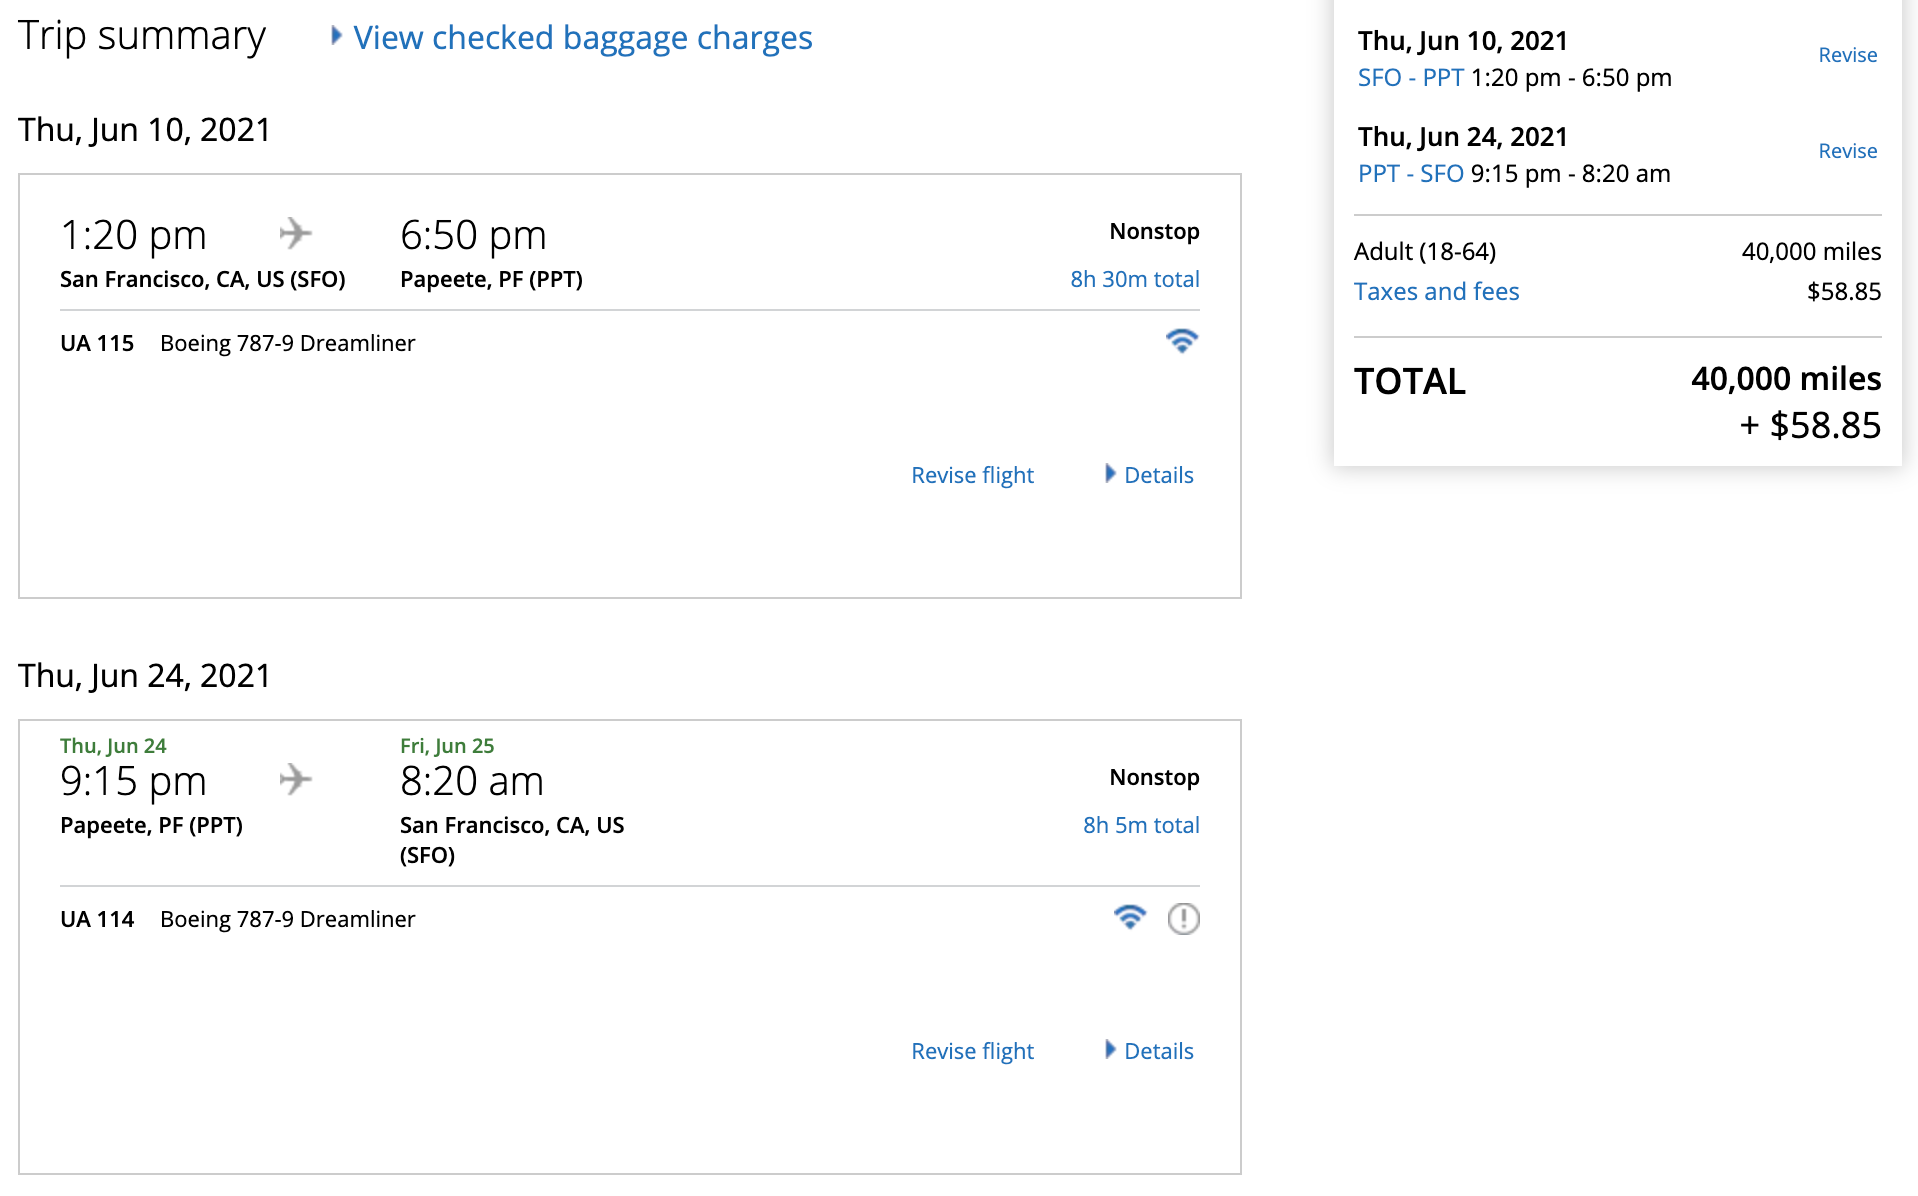Revise the Jun 24 PPT - SFO segment
Viewport: 1918px width, 1196px height.
pos(1847,151)
